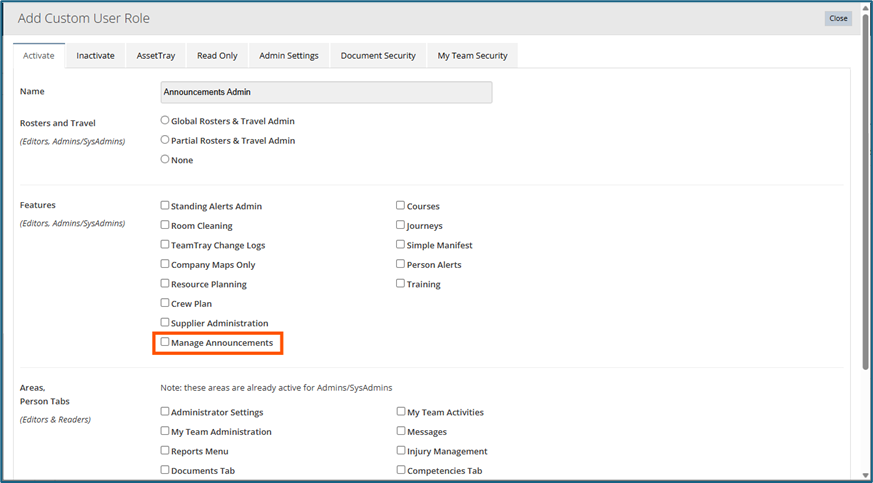Enable the Simple Manifest checkbox
This screenshot has height=483, width=873.
click(401, 245)
